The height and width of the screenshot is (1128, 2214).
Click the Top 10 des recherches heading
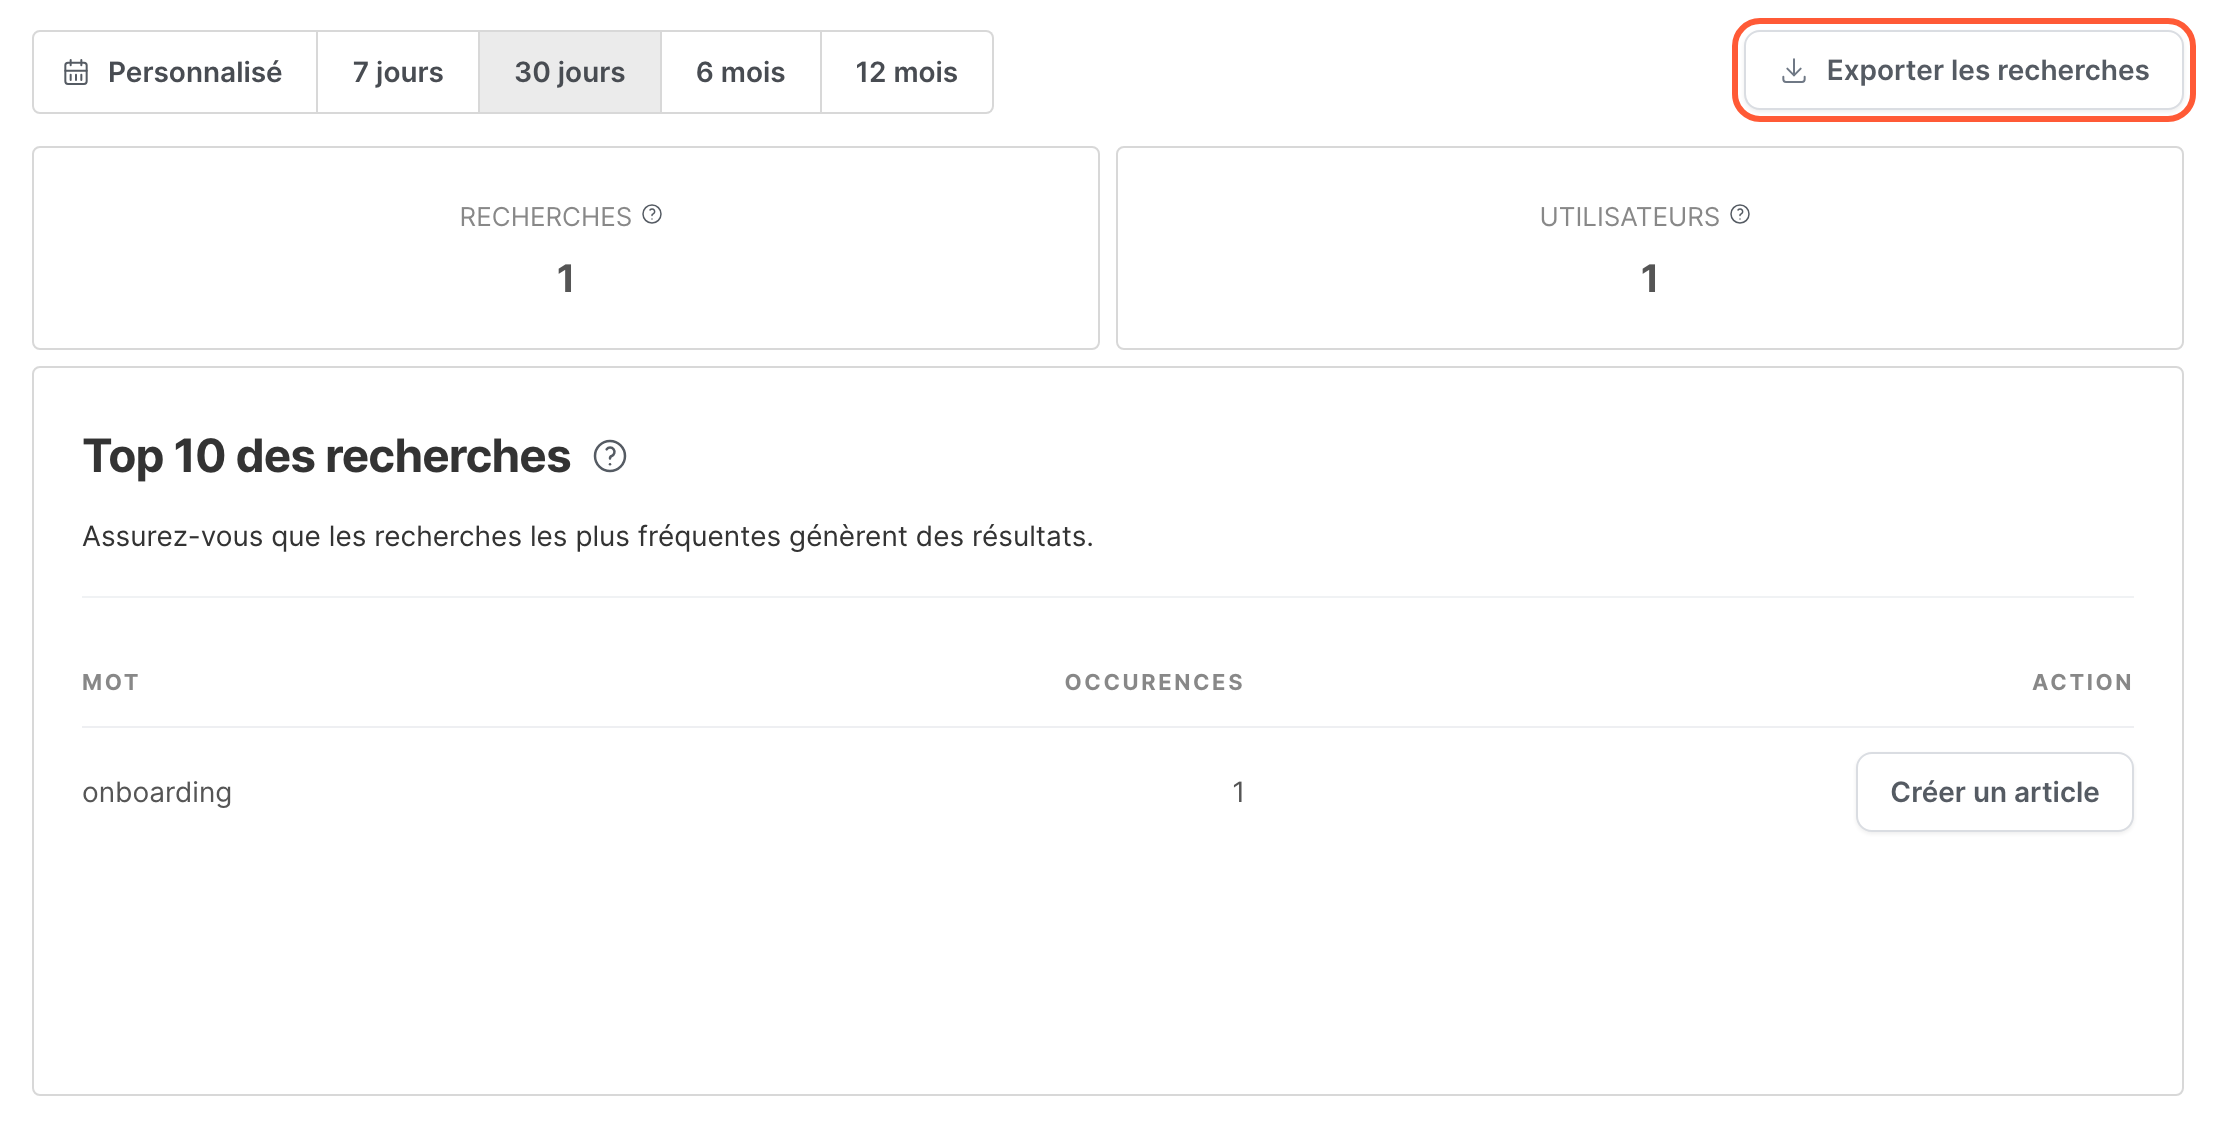pos(327,456)
